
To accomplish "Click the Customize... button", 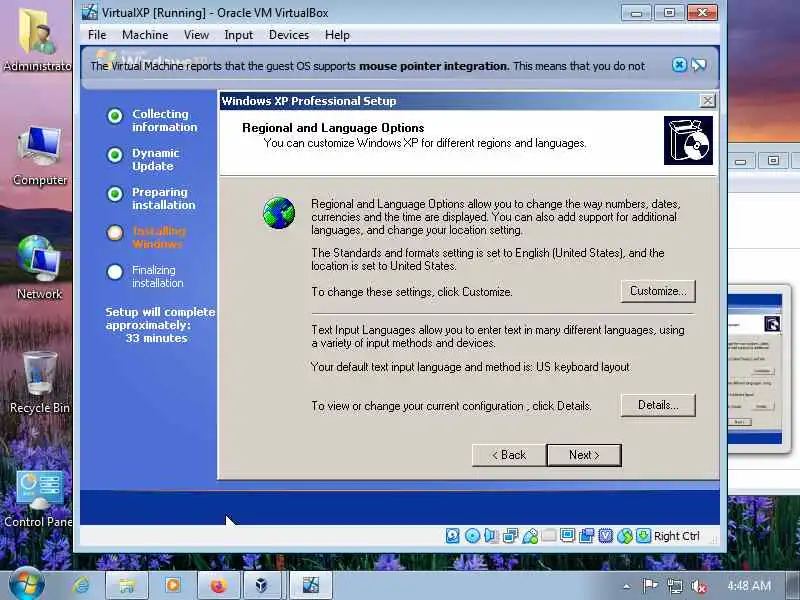I will coord(658,291).
